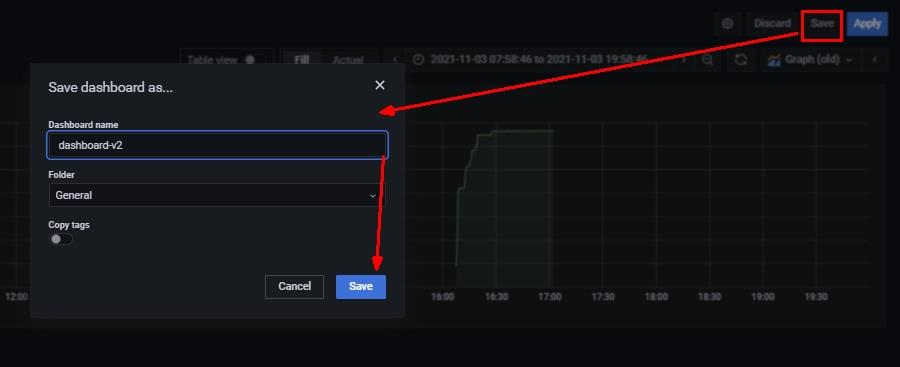Viewport: 900px width, 367px height.
Task: Zoom out the time range
Action: (x=708, y=60)
